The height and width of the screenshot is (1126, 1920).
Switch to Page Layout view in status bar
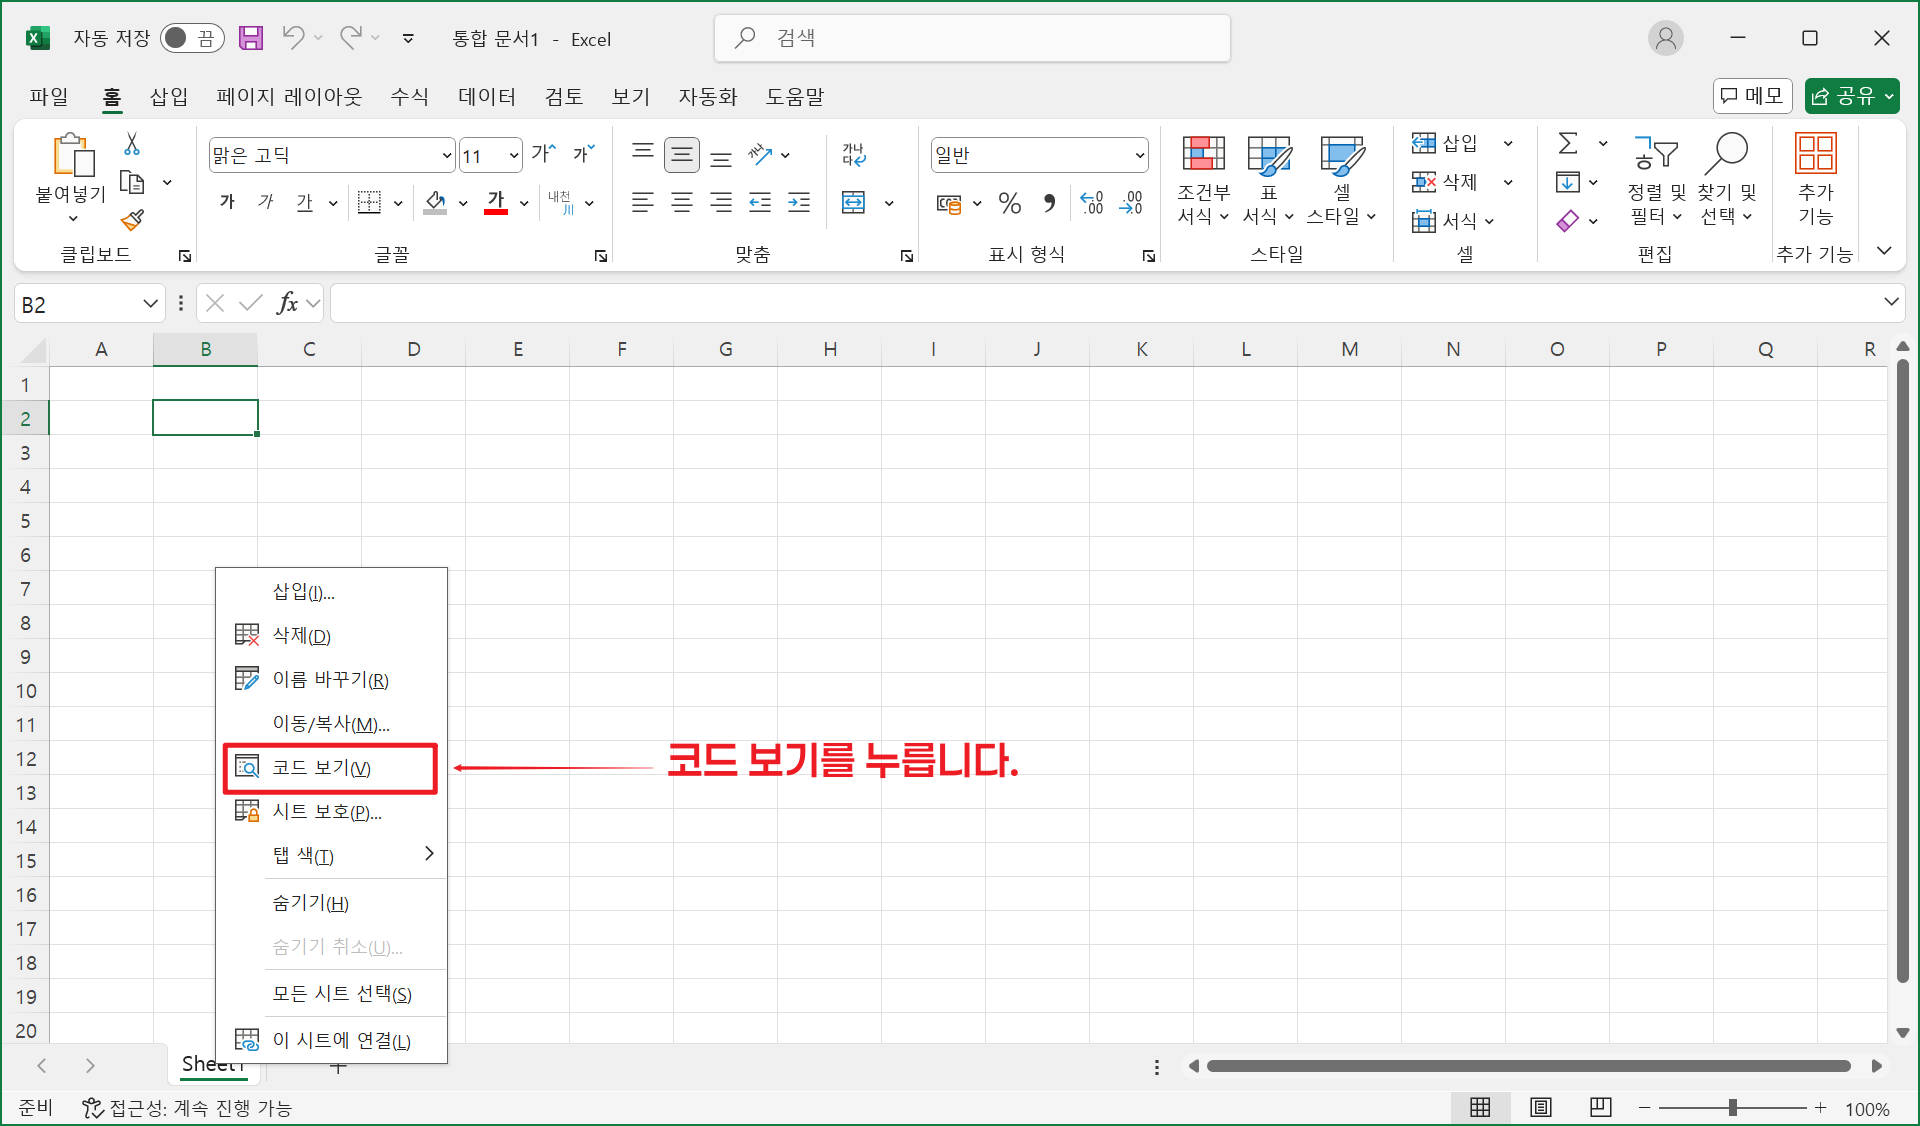pos(1540,1107)
